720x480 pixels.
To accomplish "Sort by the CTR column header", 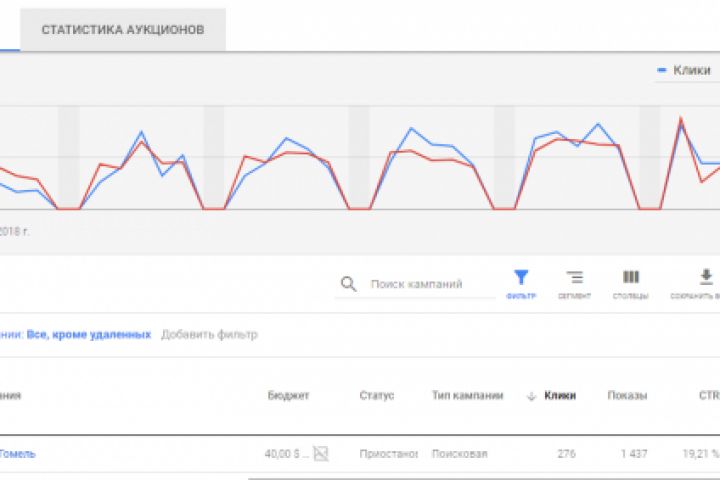I will click(709, 395).
